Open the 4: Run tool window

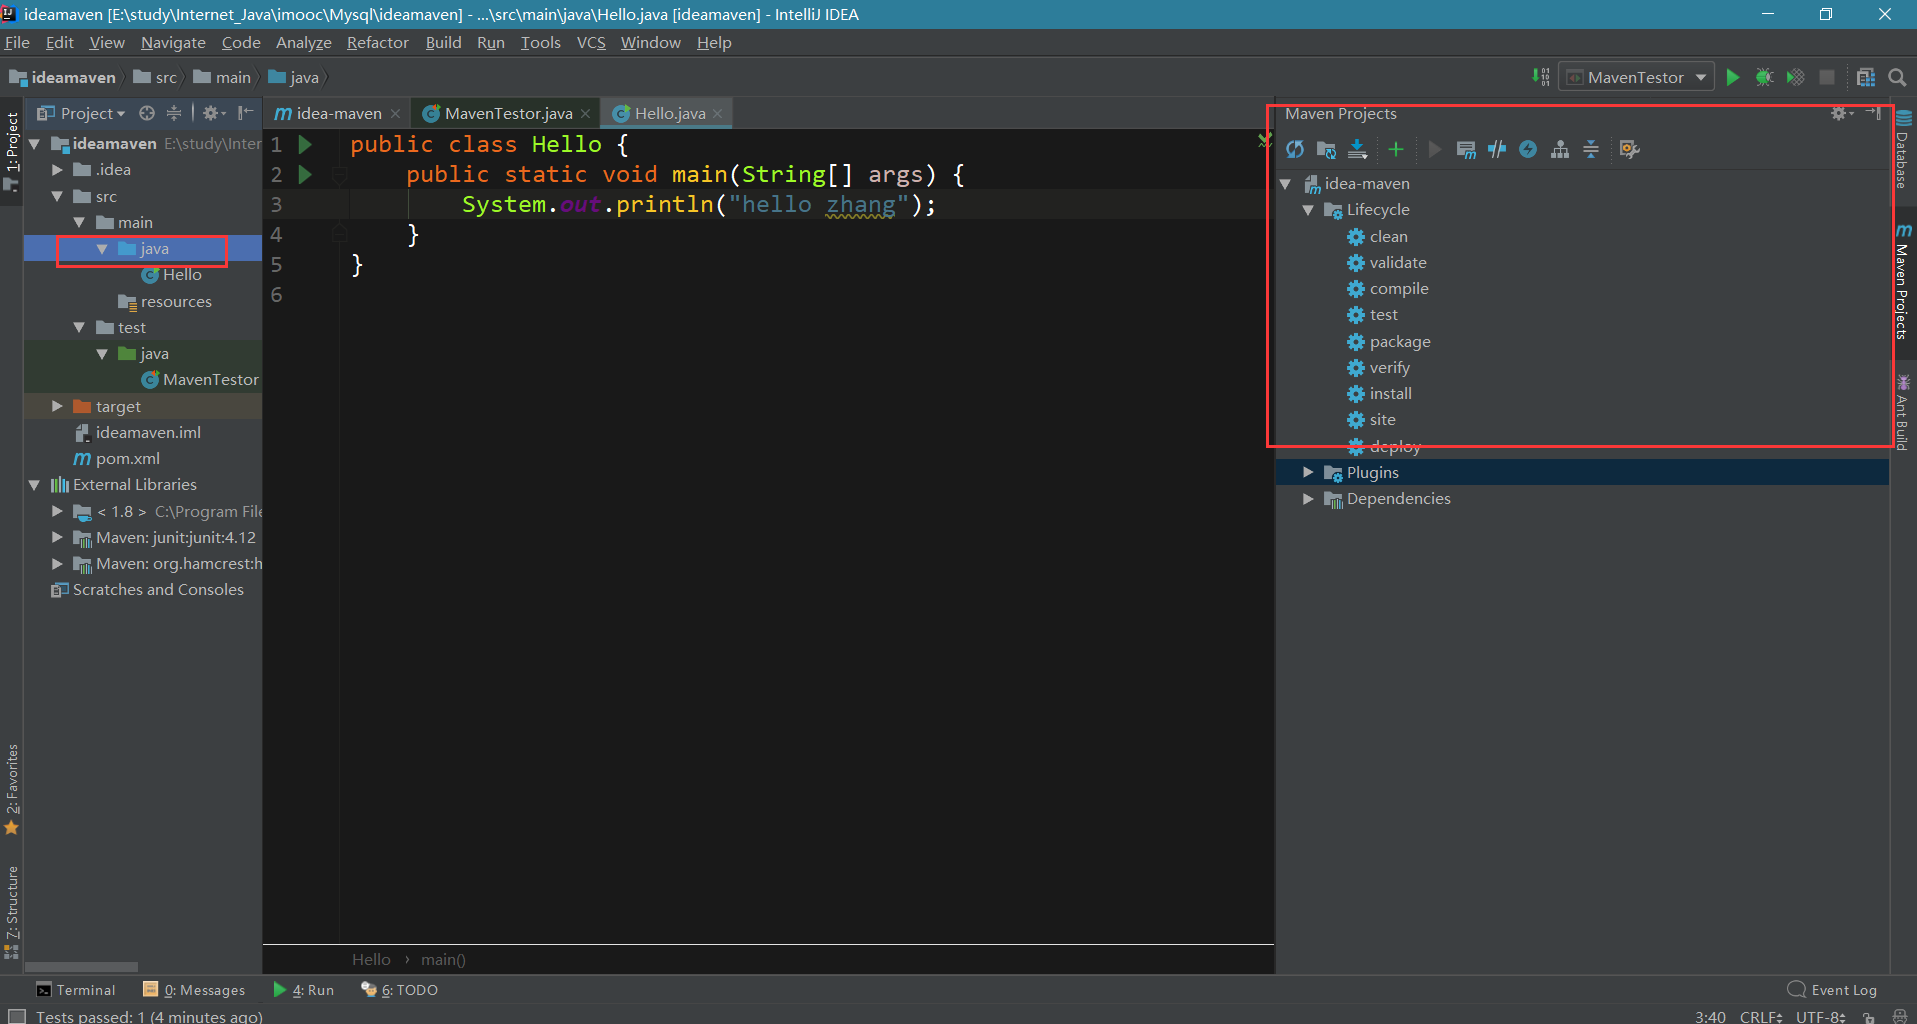tap(304, 990)
